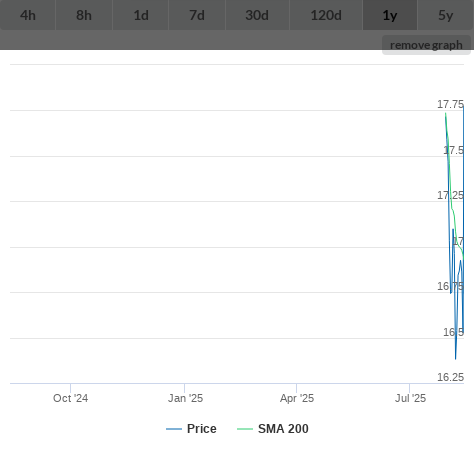Click the green SMA 200 legend line
This screenshot has height=455, width=474.
pos(245,429)
